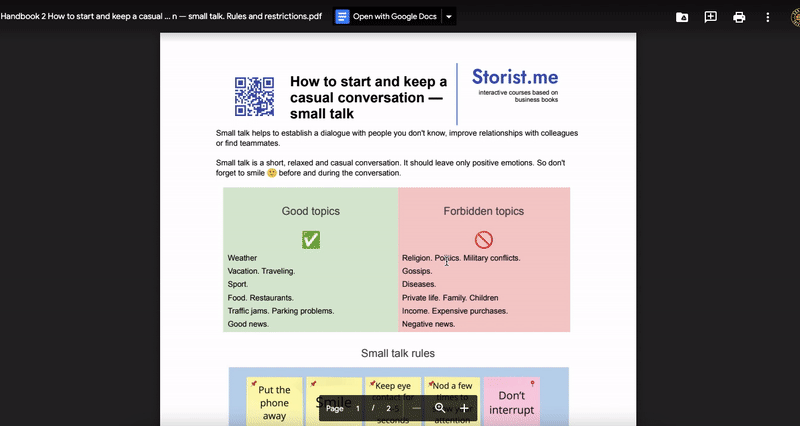Click Open with Google Docs button
This screenshot has width=800, height=426.
[x=387, y=16]
